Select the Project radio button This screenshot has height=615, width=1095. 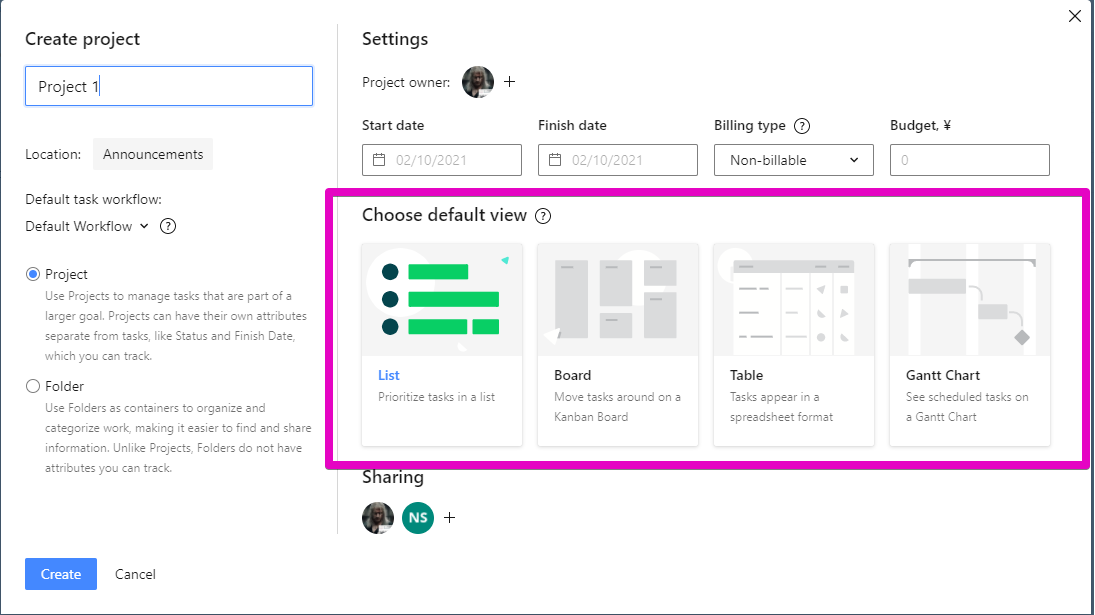[33, 274]
